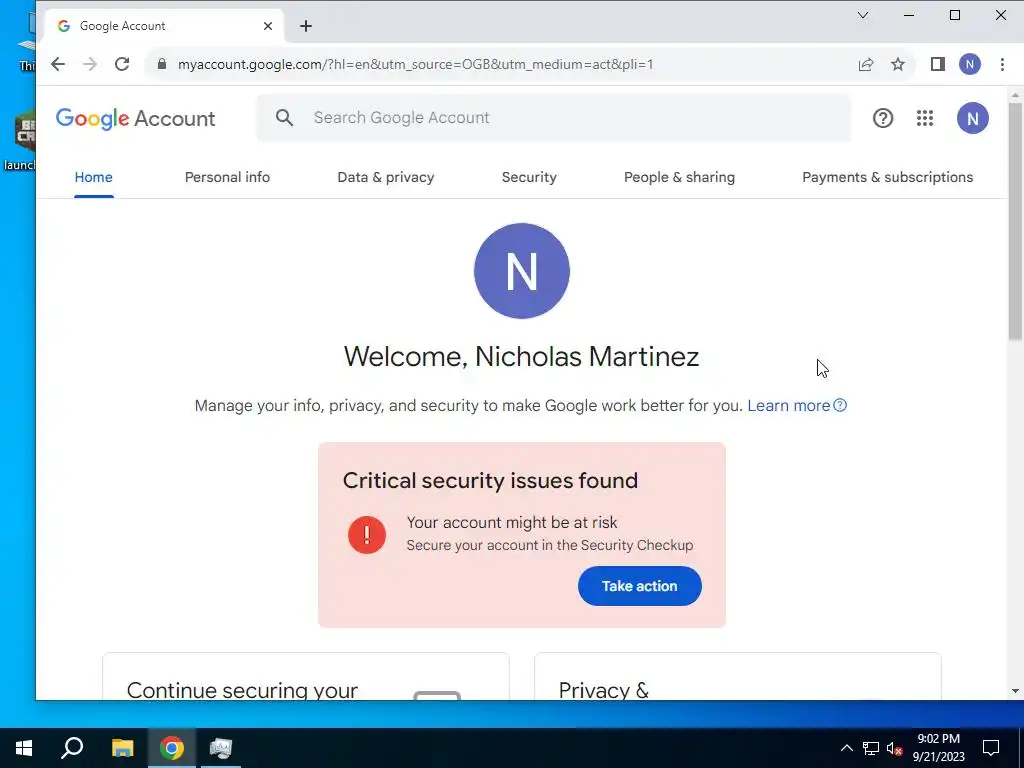Click the large profile picture N
1024x768 pixels.
point(522,271)
